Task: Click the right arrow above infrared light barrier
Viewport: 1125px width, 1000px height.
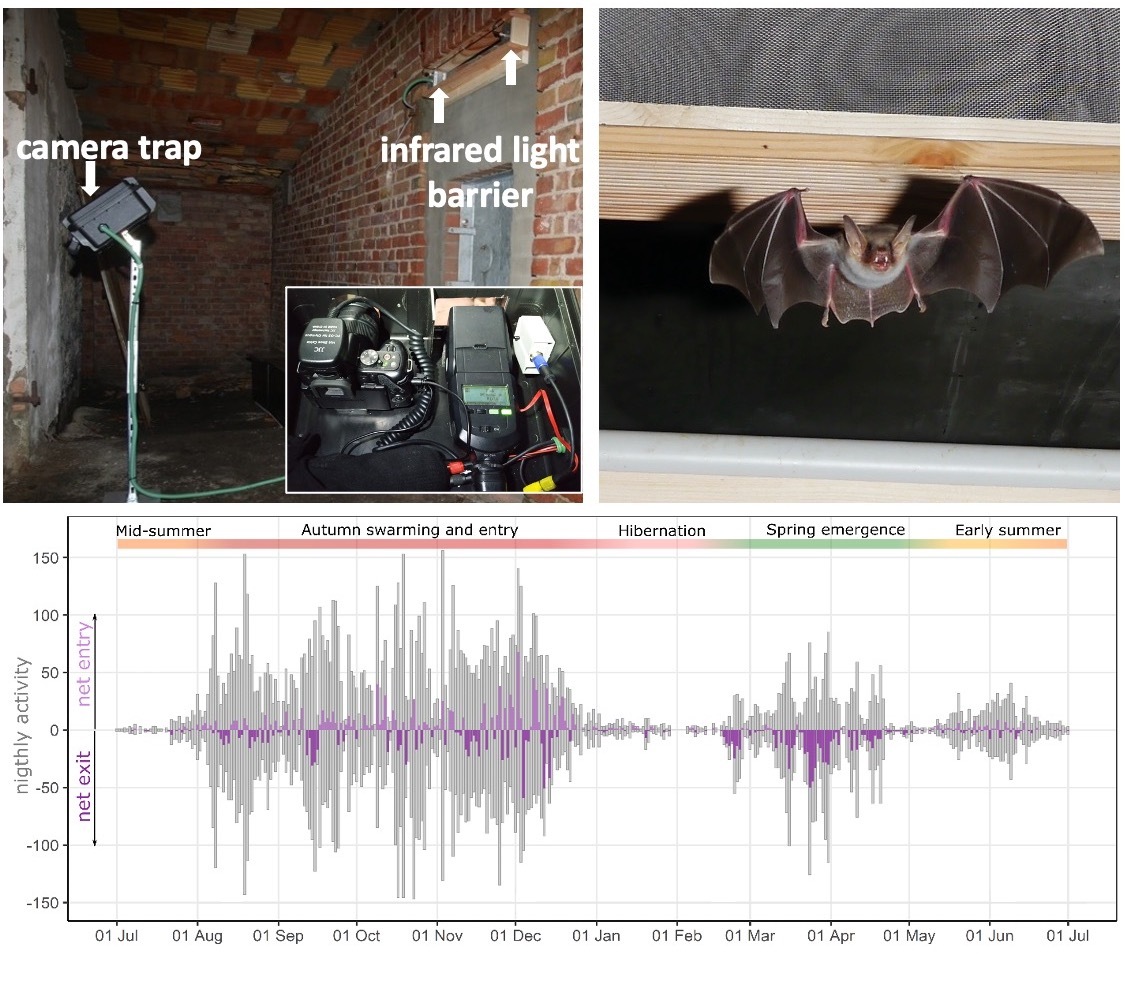Action: (510, 67)
